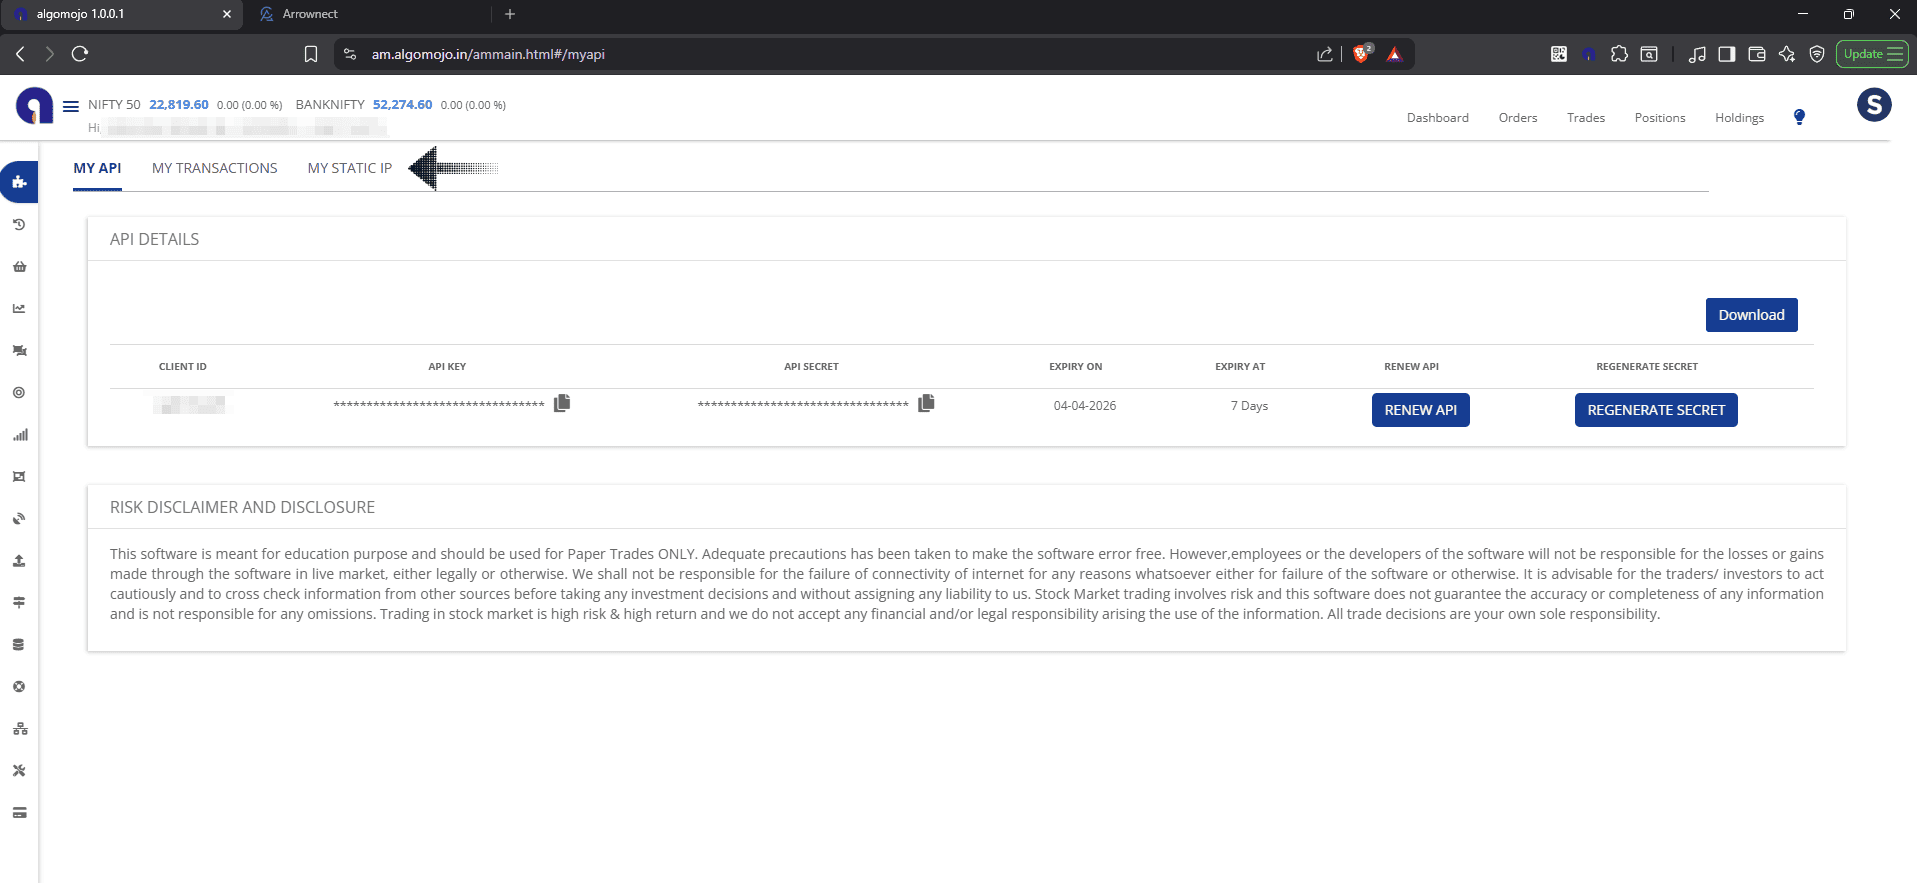Click the history clock icon in the sidebar
Viewport: 1917px width, 883px height.
coord(19,225)
